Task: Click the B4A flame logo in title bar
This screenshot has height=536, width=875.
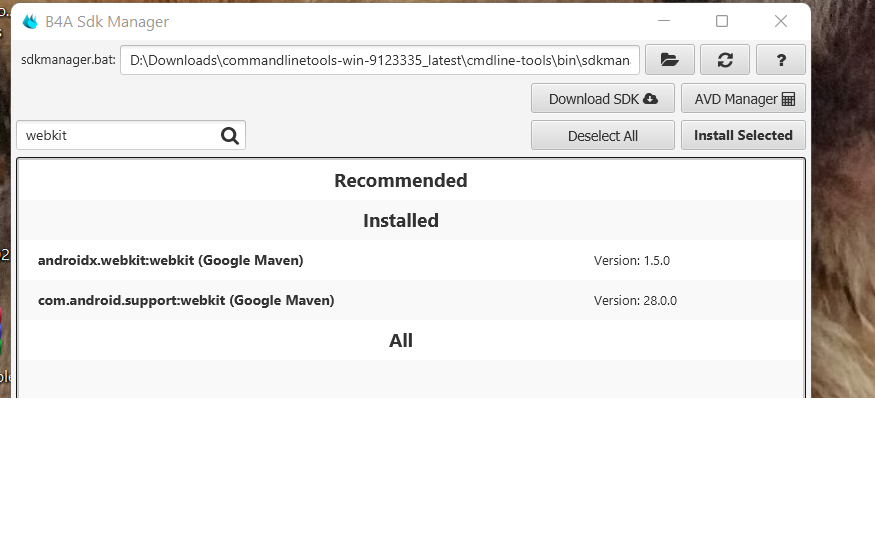Action: [x=30, y=22]
